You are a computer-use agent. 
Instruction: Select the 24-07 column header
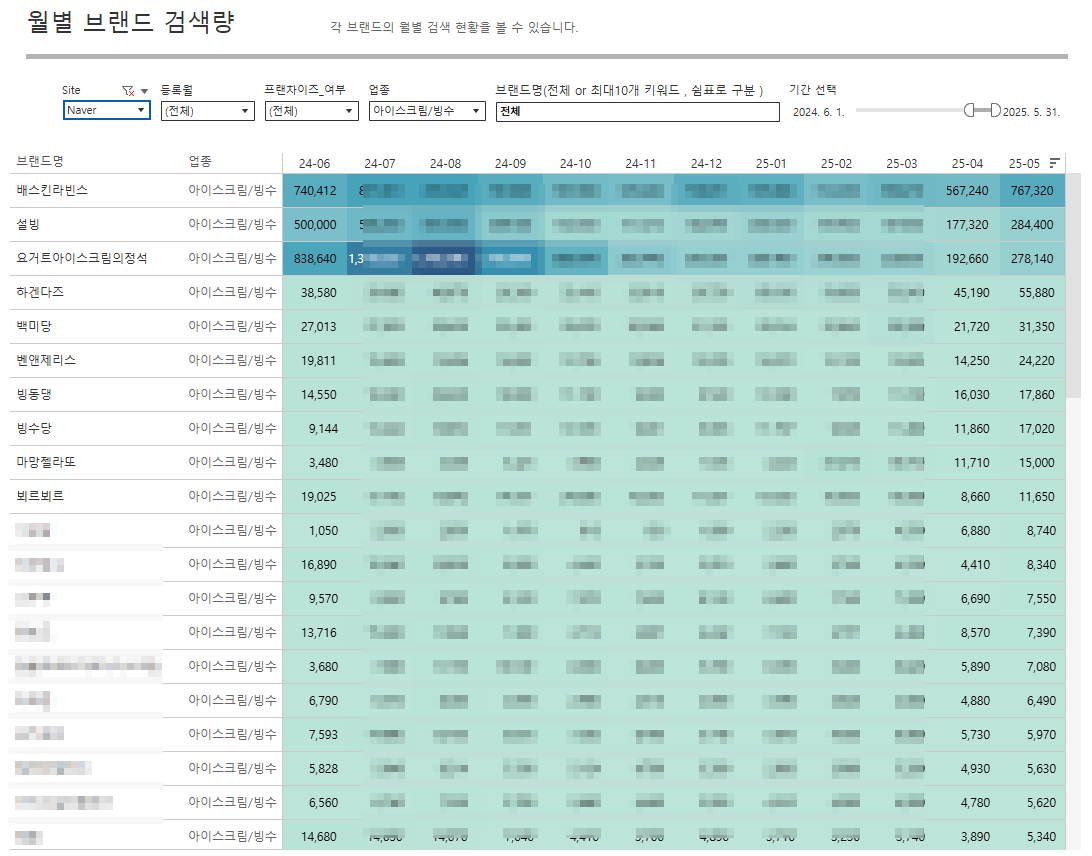click(380, 164)
